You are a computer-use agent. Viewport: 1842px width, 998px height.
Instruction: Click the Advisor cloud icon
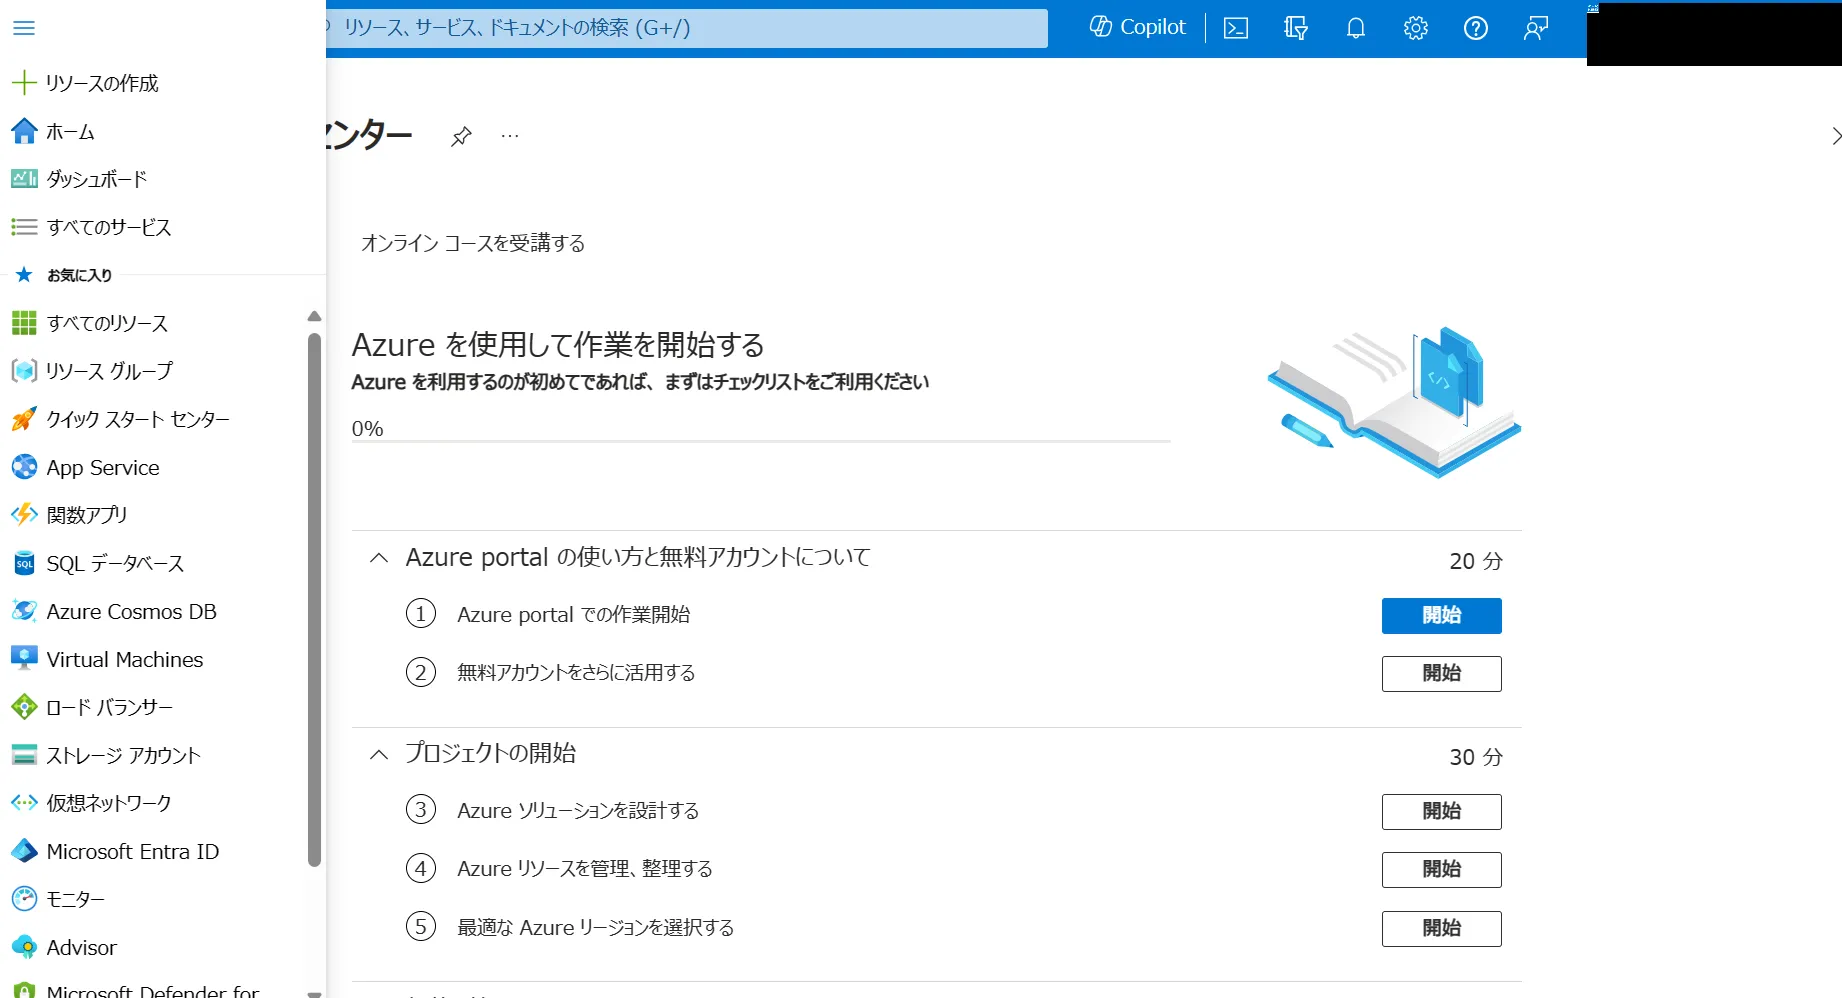click(24, 947)
